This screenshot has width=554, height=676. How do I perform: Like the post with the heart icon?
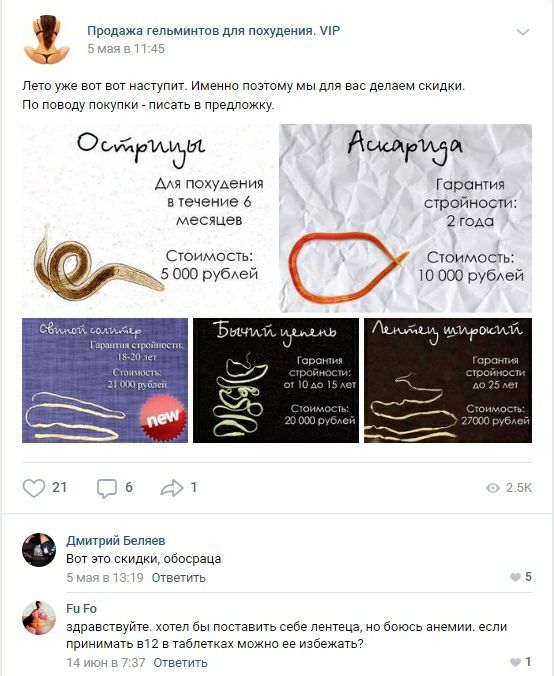pos(34,488)
